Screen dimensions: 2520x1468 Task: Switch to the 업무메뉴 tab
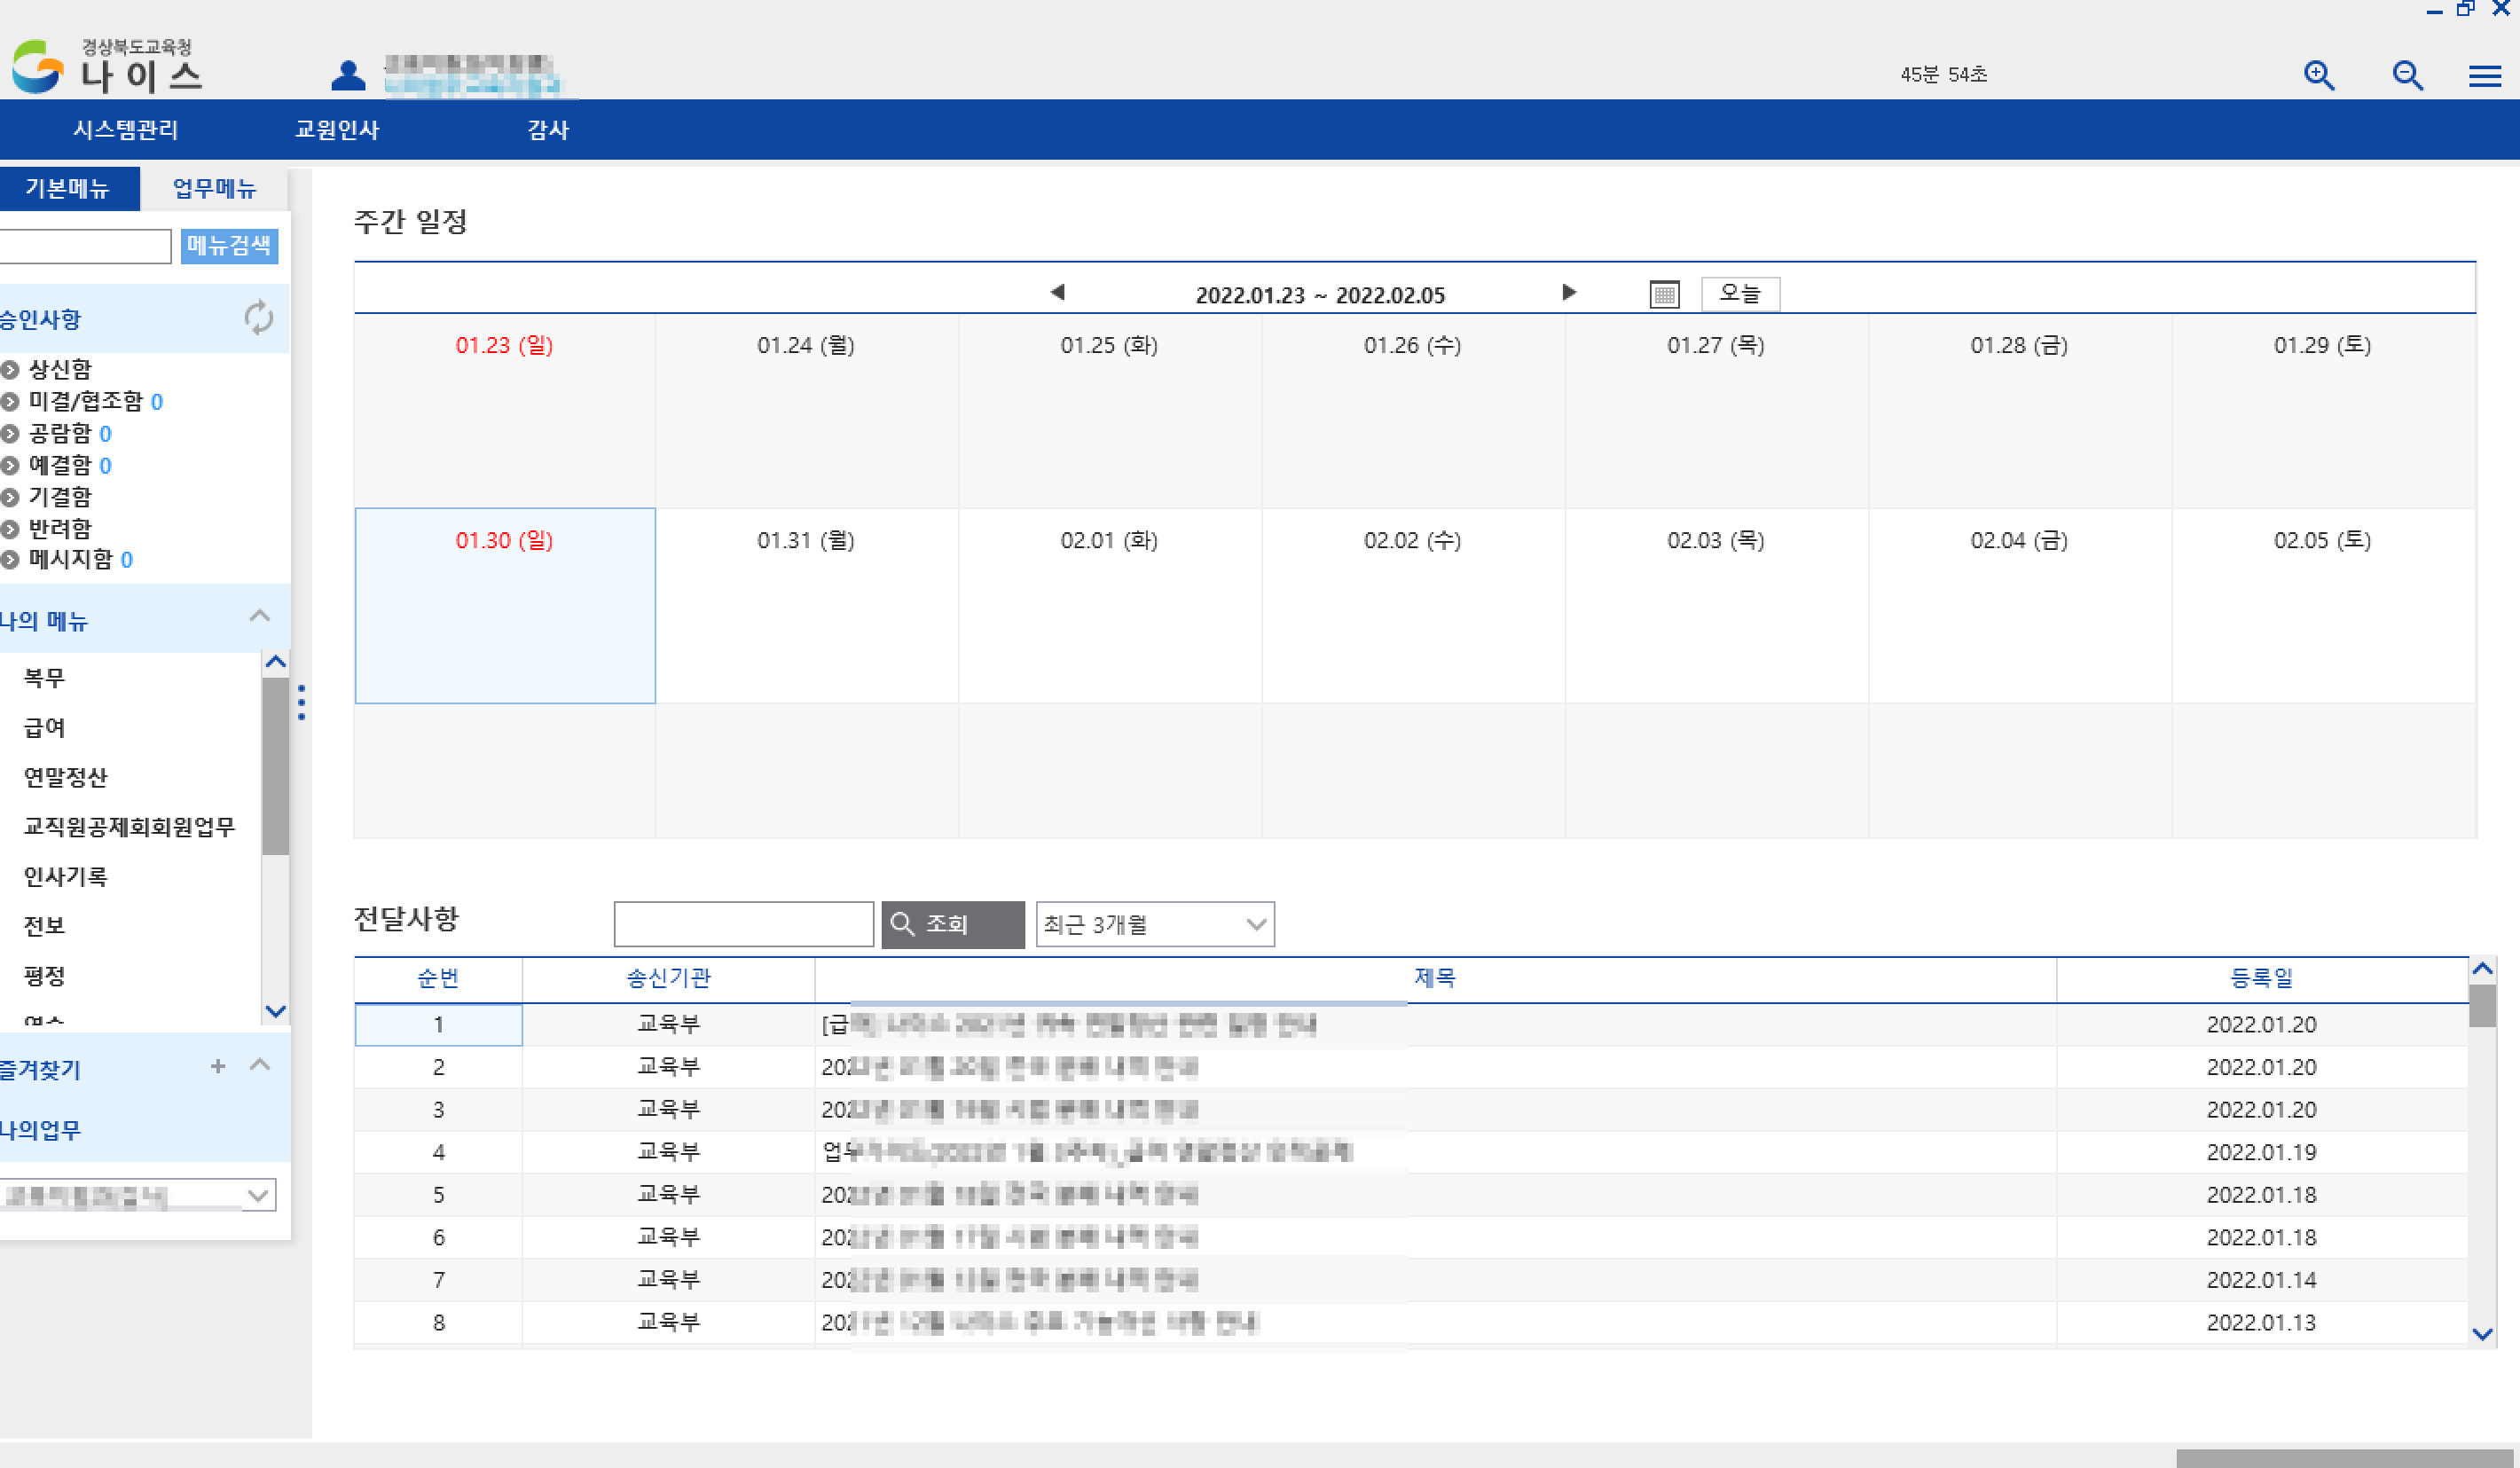point(214,188)
